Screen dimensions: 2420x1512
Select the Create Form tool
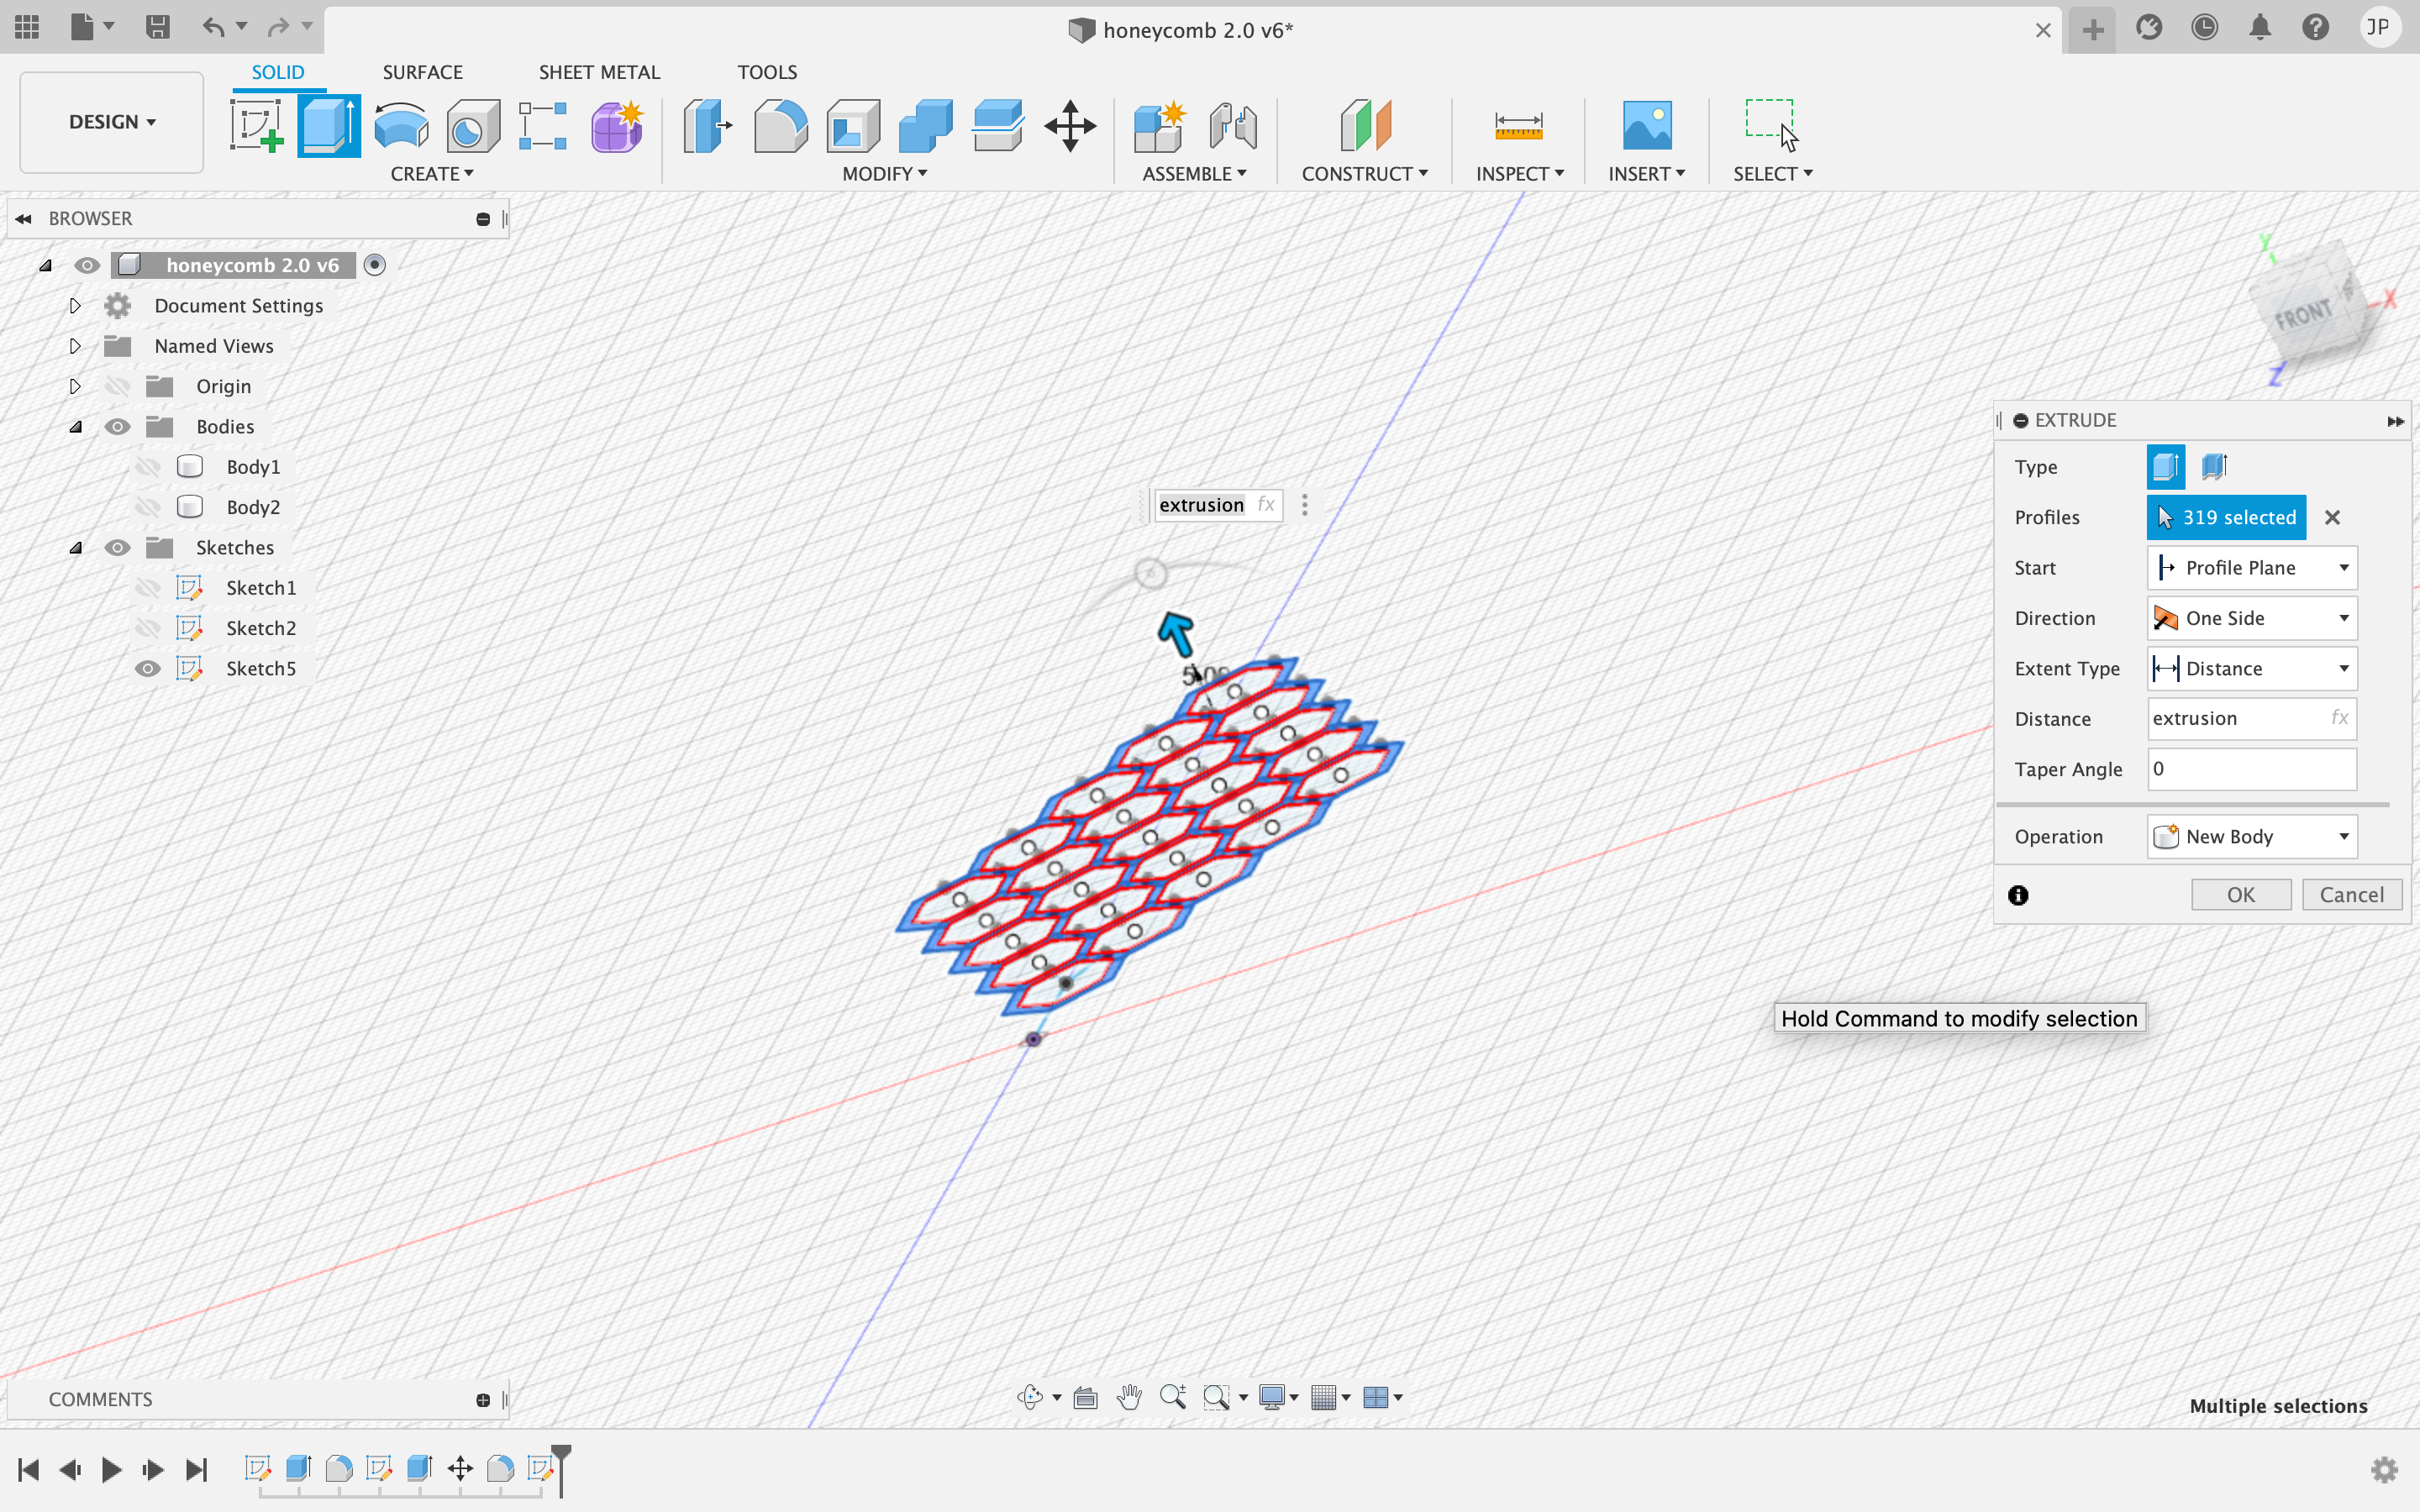(x=617, y=126)
